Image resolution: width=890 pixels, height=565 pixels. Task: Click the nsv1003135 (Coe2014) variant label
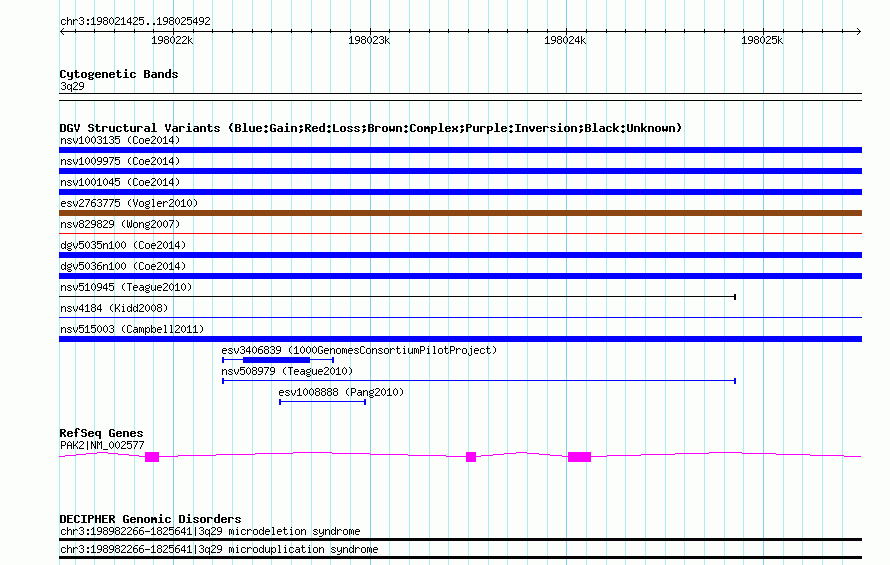120,140
